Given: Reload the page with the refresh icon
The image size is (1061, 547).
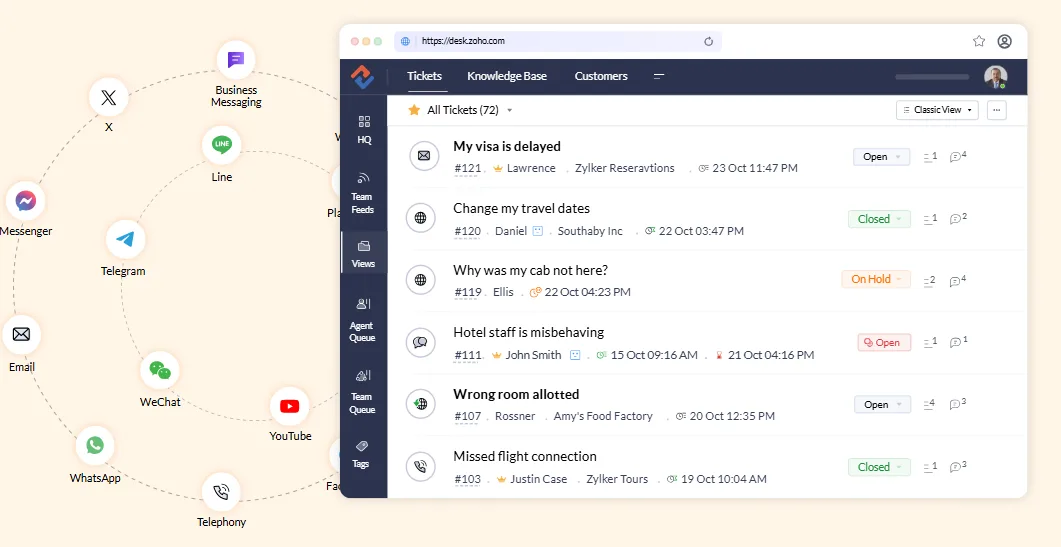Looking at the screenshot, I should 708,41.
